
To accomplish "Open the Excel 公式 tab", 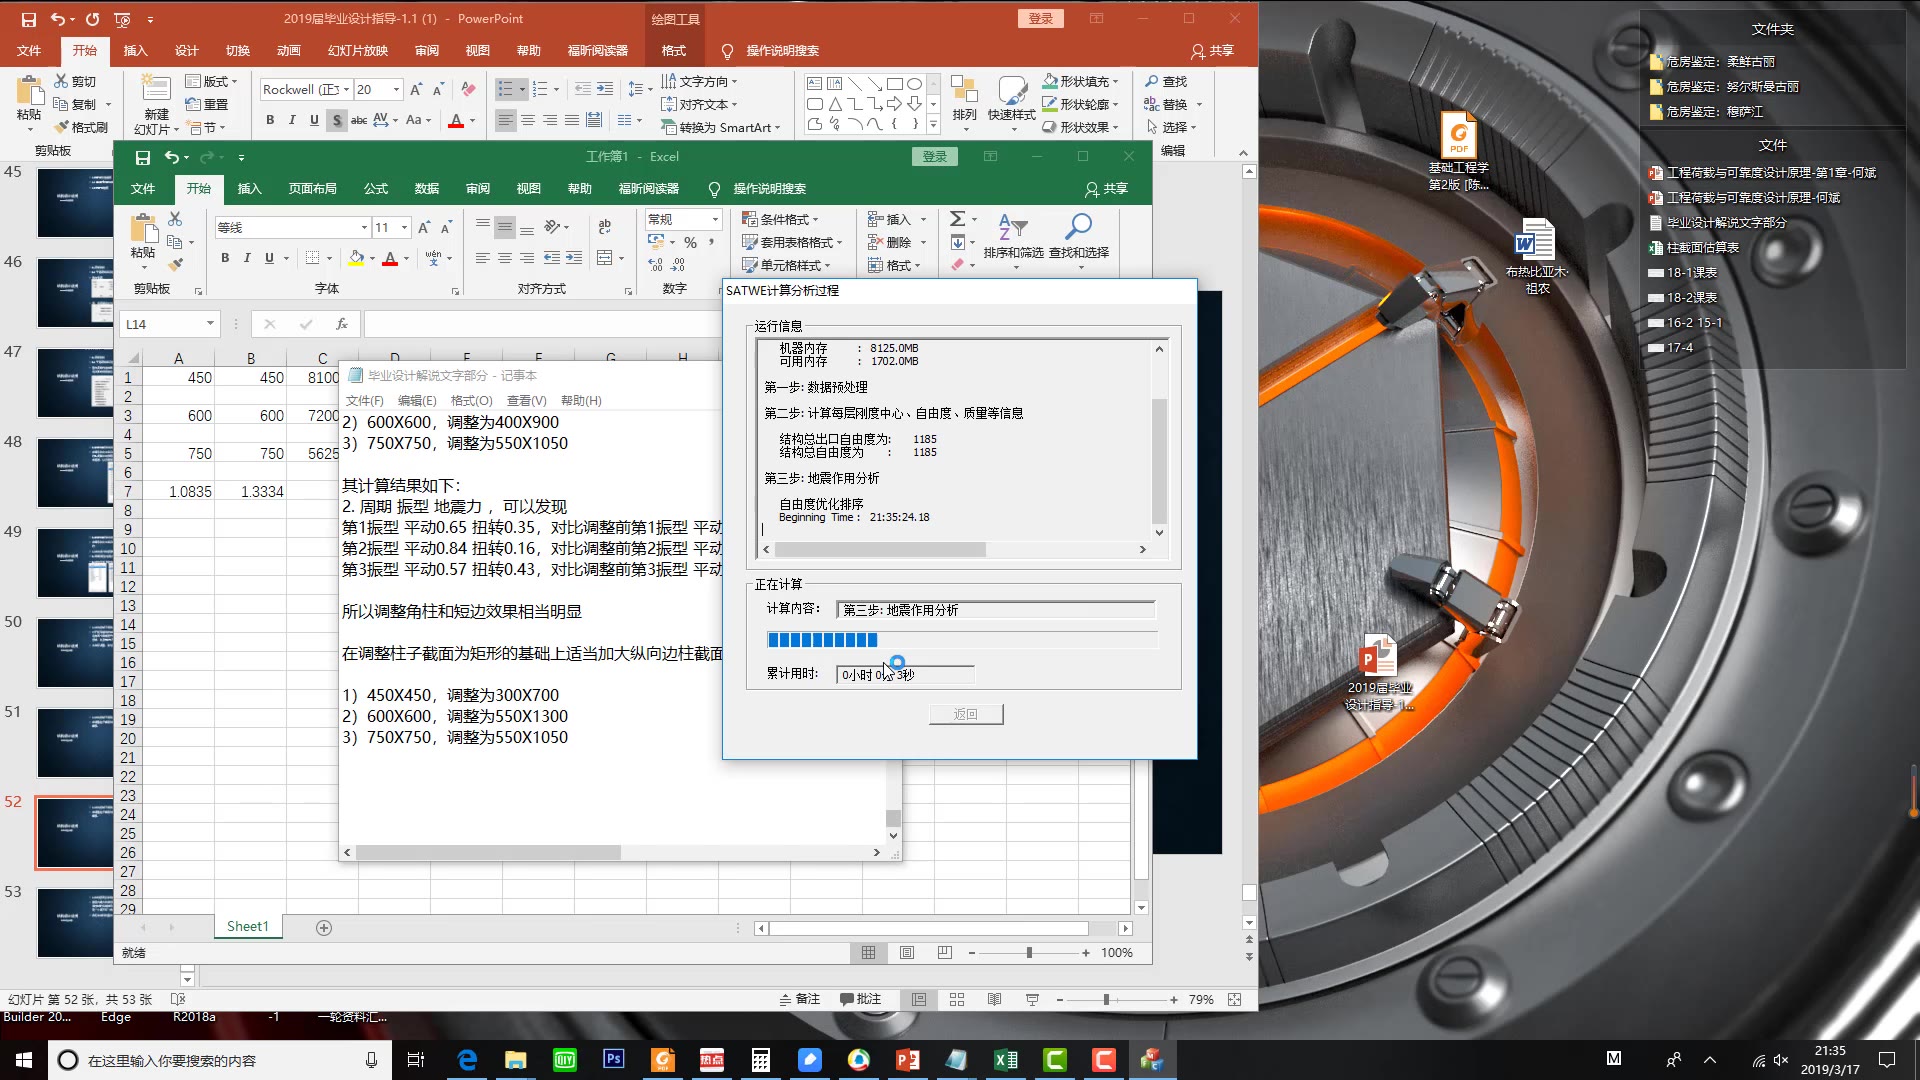I will (376, 188).
